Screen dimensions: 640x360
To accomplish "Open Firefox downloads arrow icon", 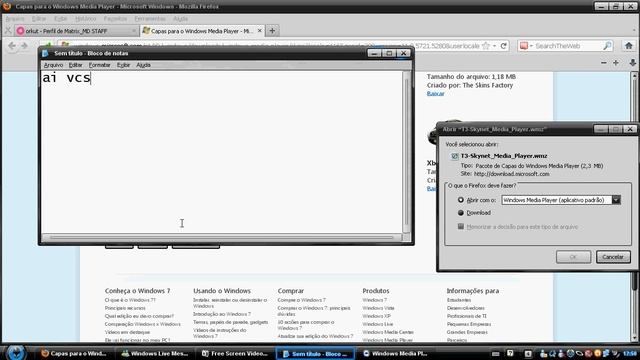I will point(633,62).
